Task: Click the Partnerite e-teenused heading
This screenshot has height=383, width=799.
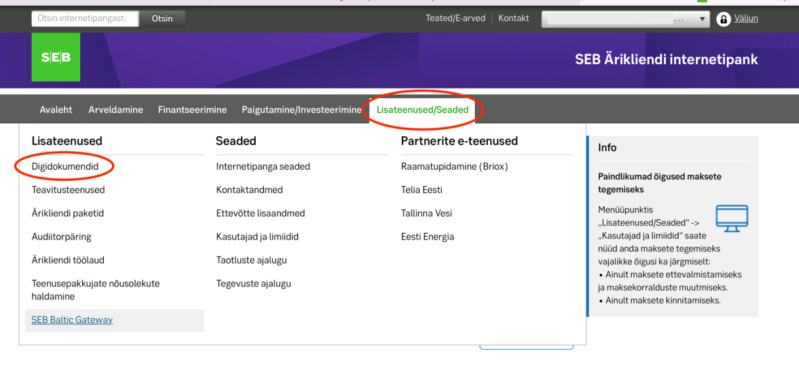Action: click(460, 141)
